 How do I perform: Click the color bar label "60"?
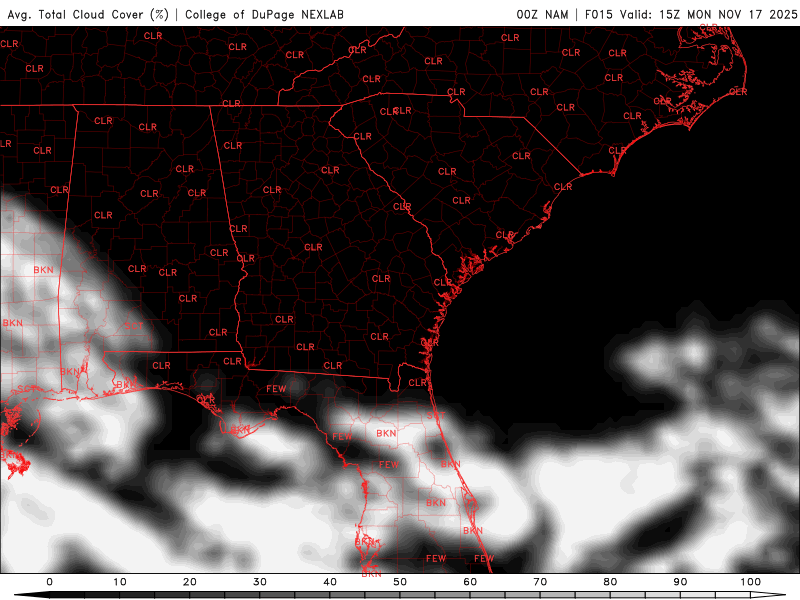pyautogui.click(x=470, y=582)
